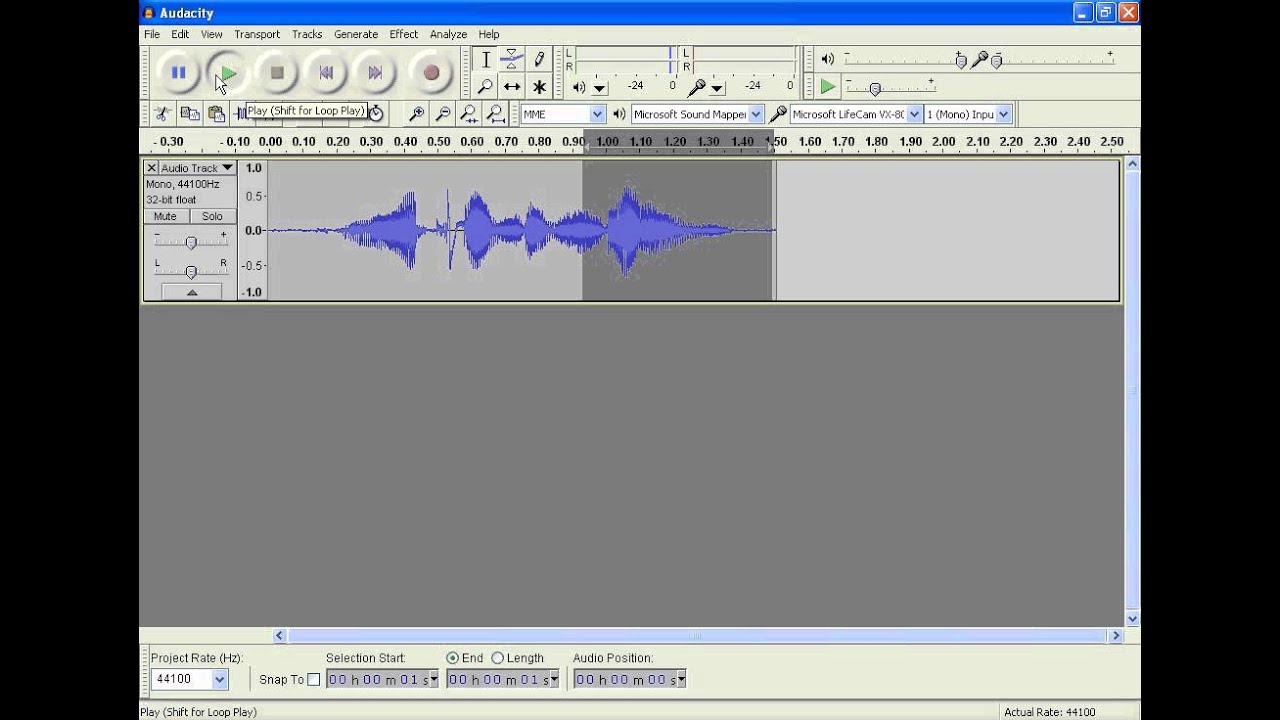Select the Envelope tool

pos(512,59)
